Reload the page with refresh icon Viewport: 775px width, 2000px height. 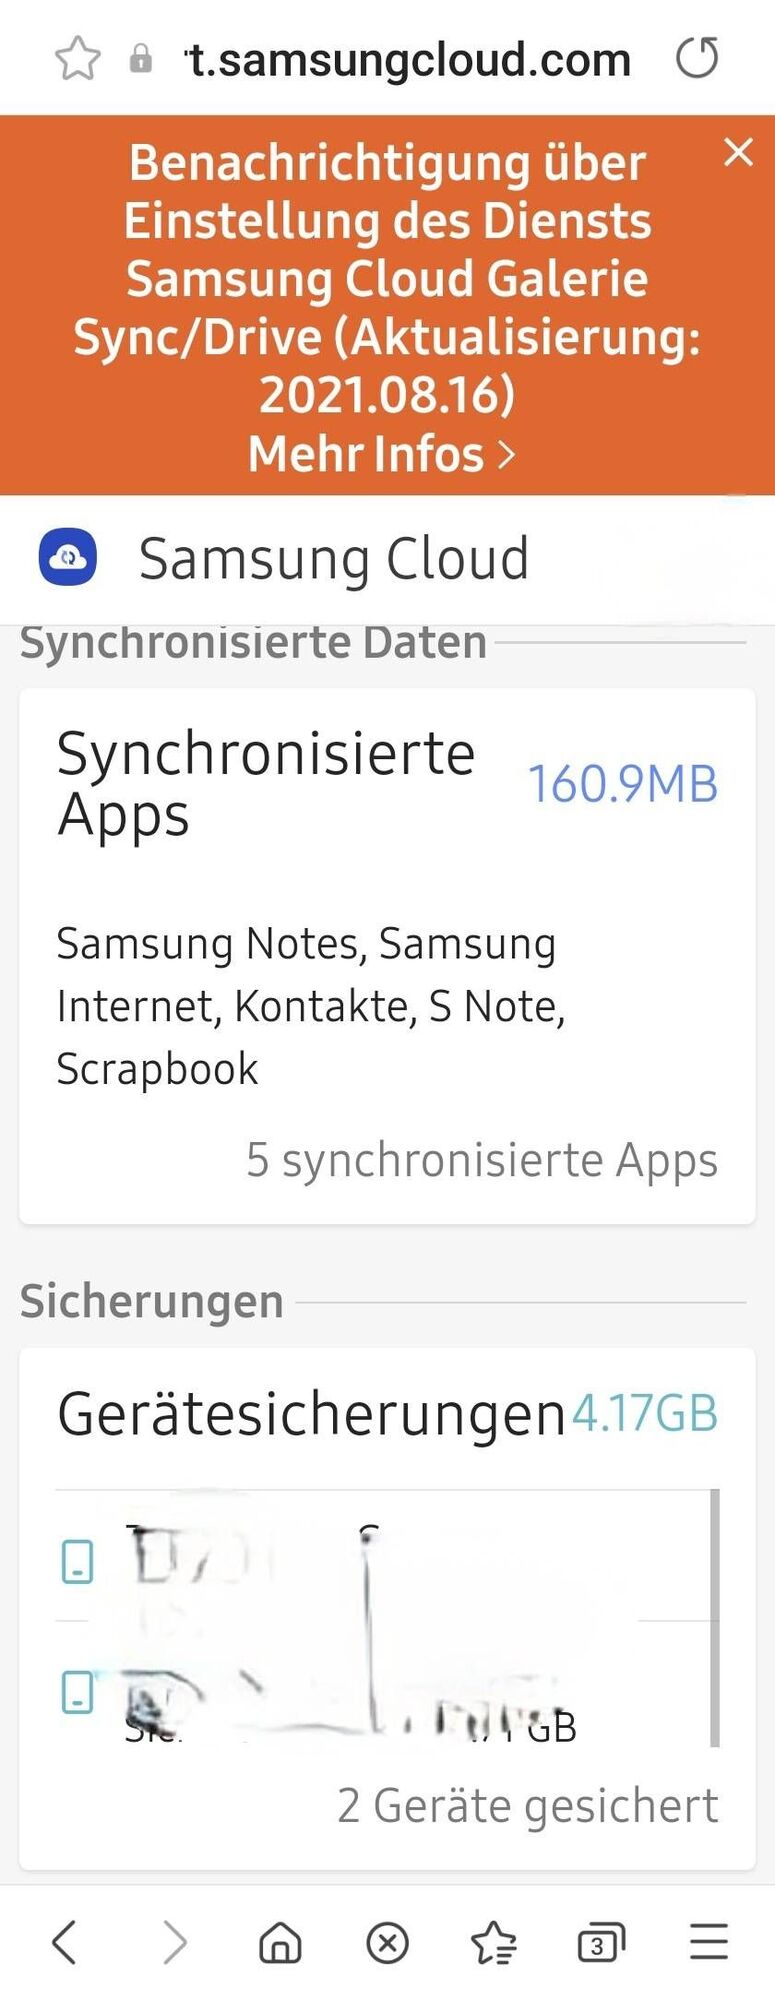697,57
